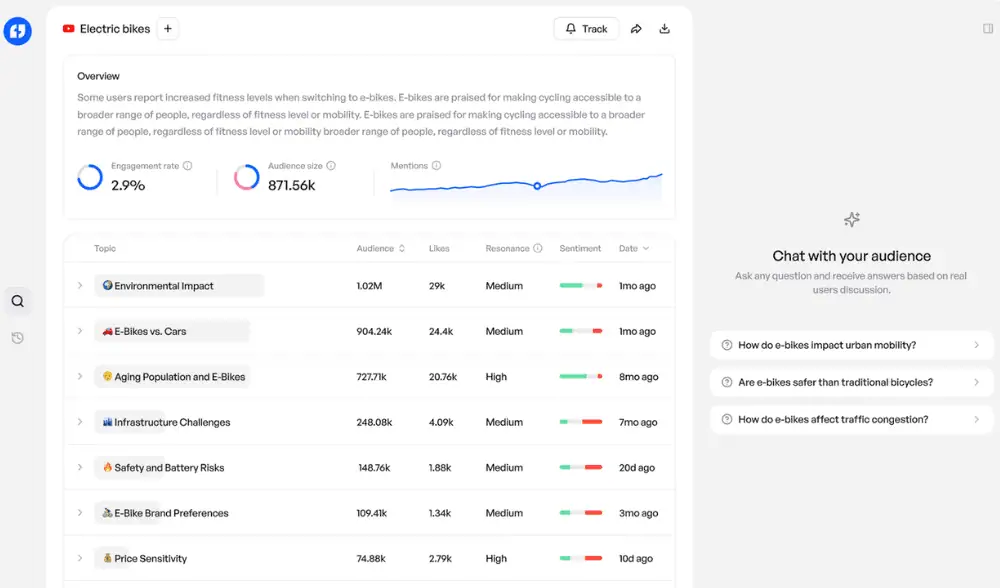Expand the Price Sensitivity topic row

(80, 558)
